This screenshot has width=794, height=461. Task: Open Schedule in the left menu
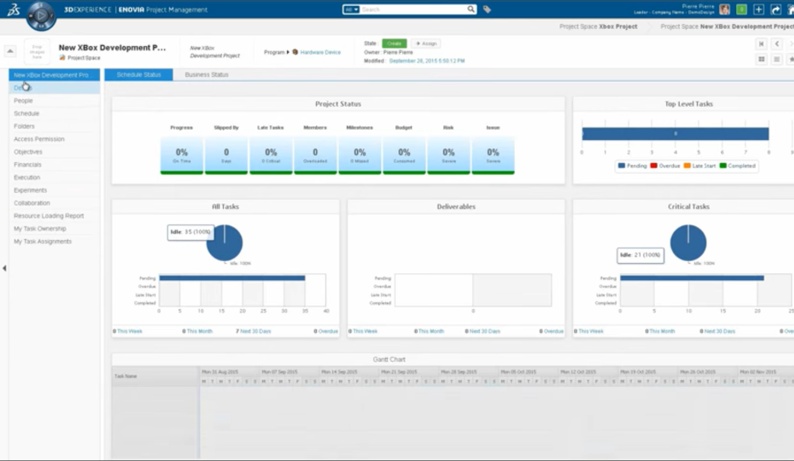(26, 113)
